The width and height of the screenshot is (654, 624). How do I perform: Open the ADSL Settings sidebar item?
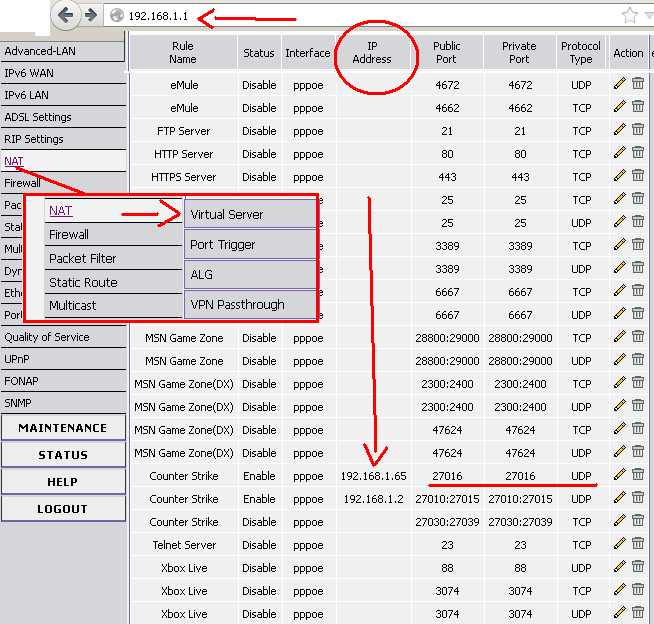pos(38,117)
